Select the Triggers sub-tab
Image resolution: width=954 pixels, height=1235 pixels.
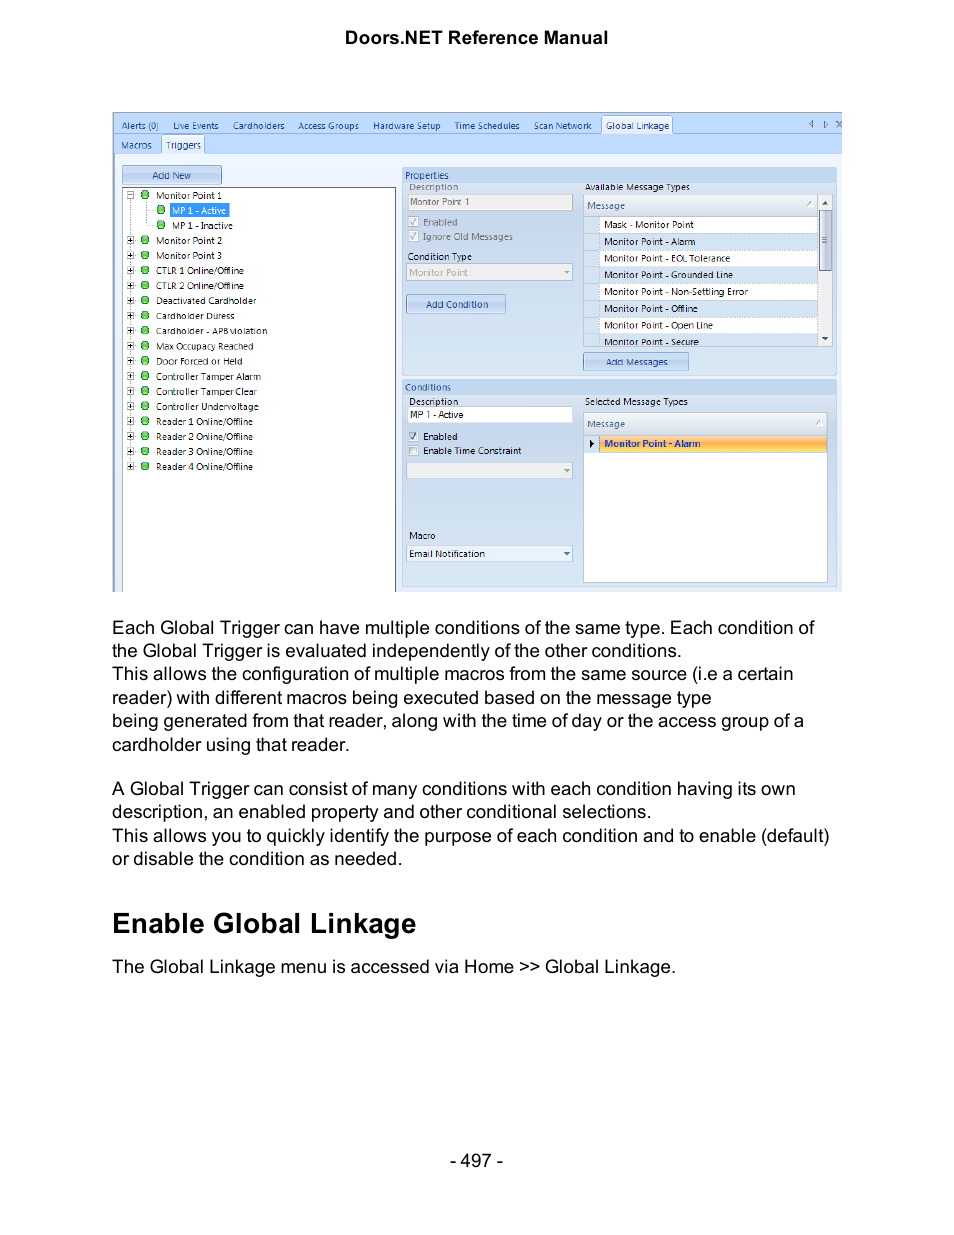coord(183,146)
